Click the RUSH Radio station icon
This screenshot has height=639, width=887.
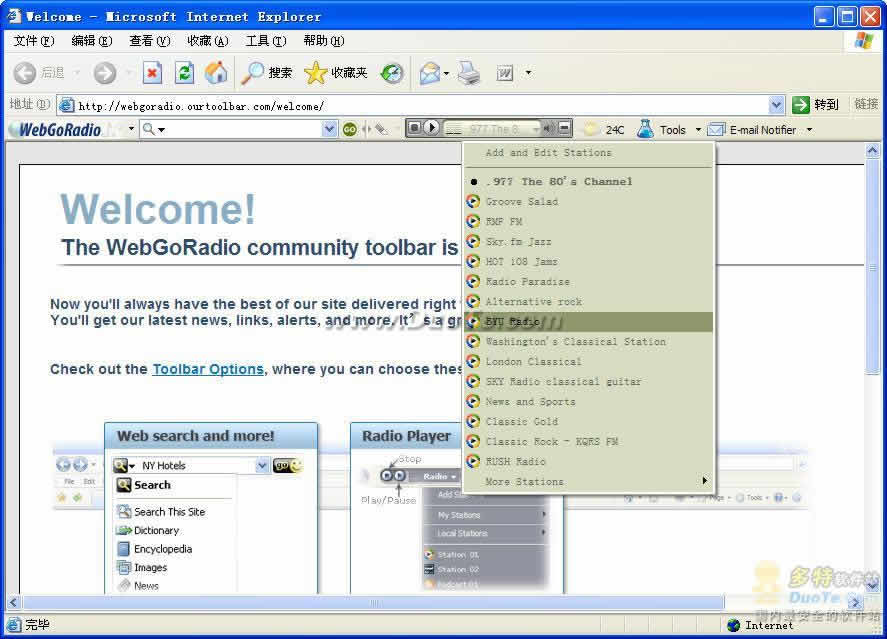point(473,461)
